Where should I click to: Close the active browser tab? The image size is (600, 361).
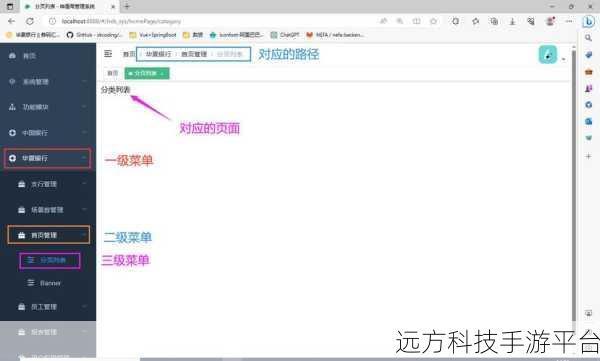pyautogui.click(x=113, y=7)
